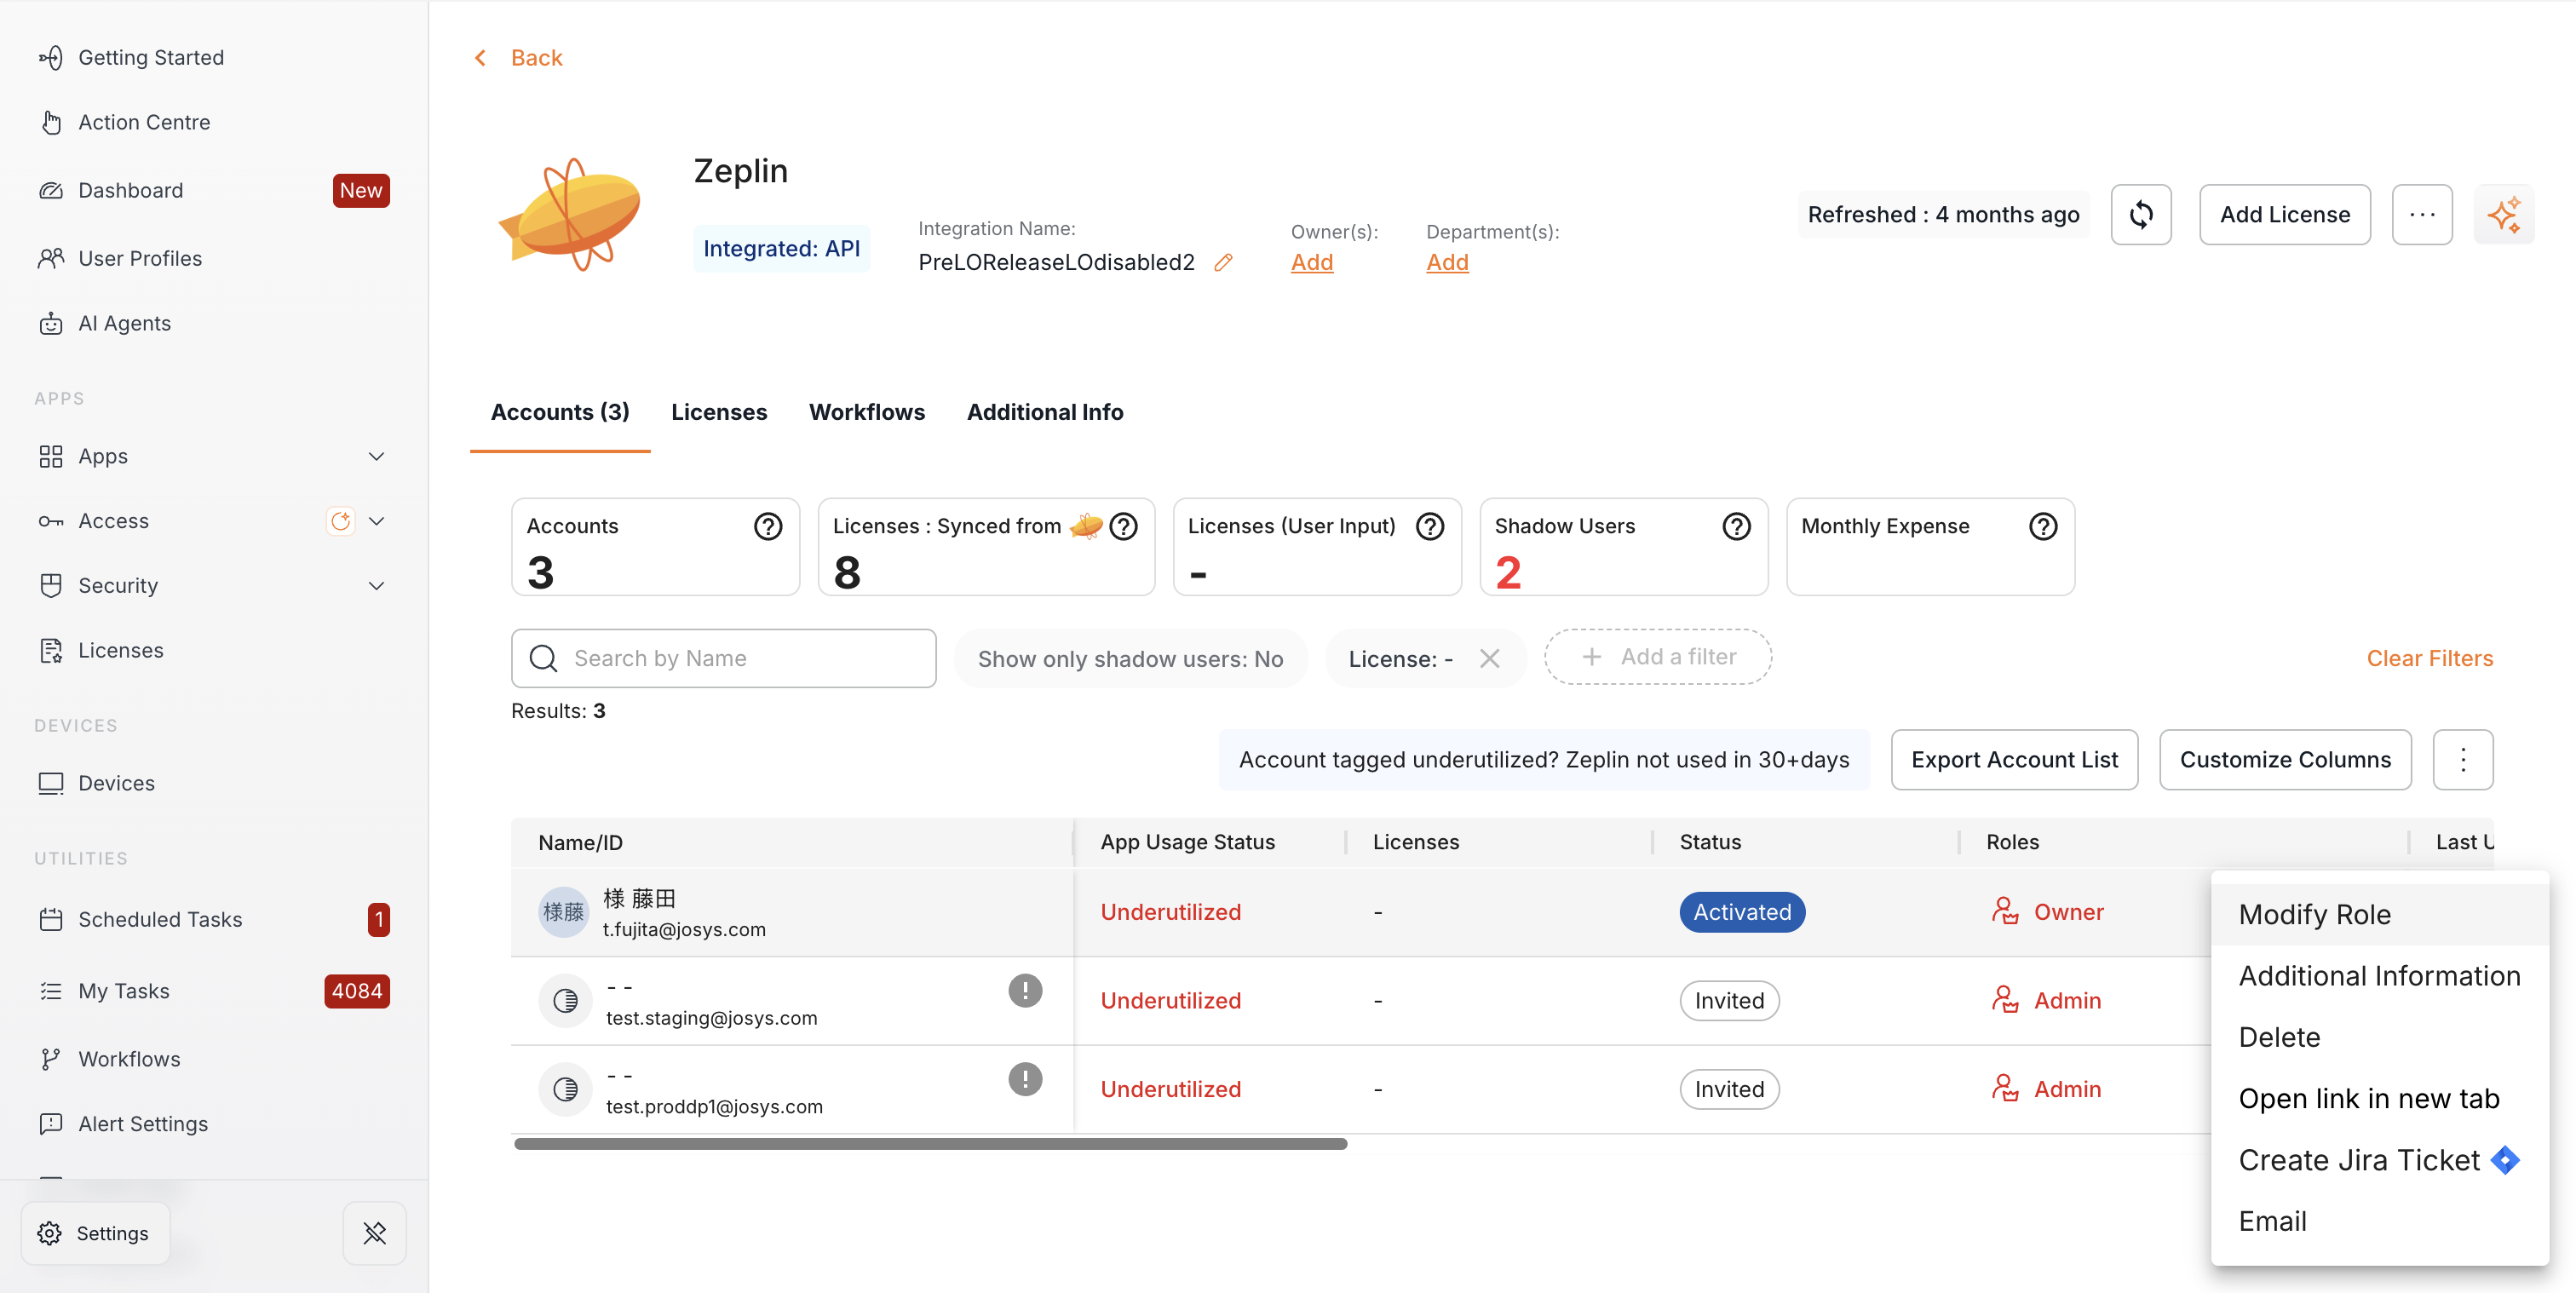Click the help icon on Shadow Users card
Image resolution: width=2576 pixels, height=1293 pixels.
click(x=1737, y=526)
